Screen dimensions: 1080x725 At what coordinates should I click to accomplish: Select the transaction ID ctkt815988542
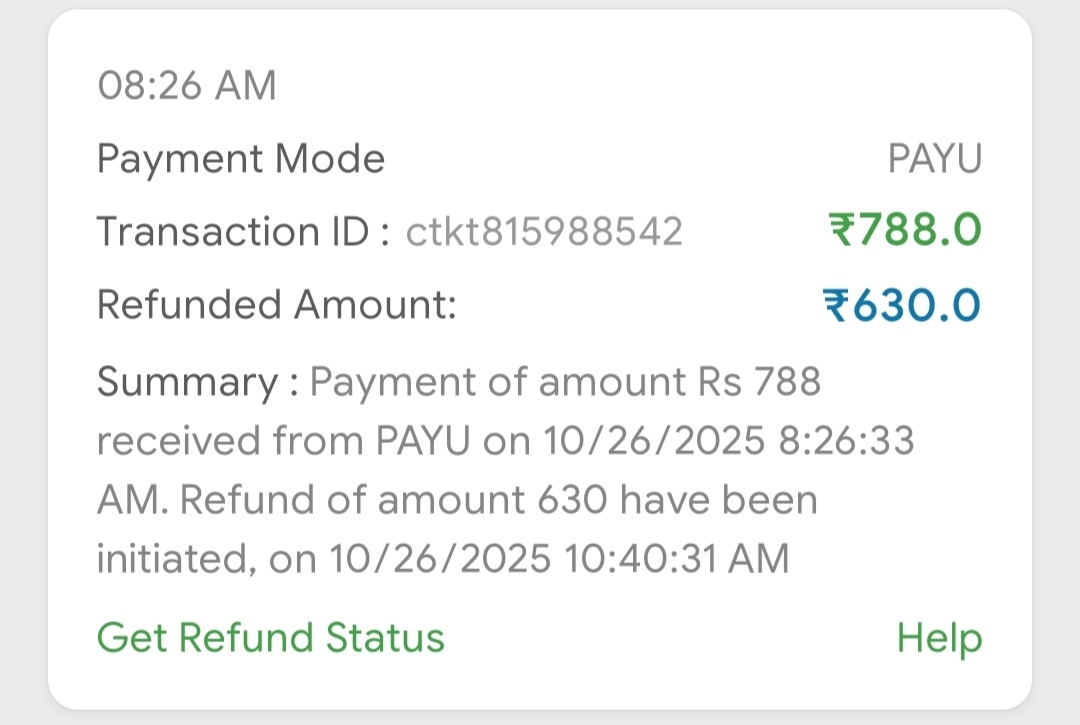tap(544, 232)
